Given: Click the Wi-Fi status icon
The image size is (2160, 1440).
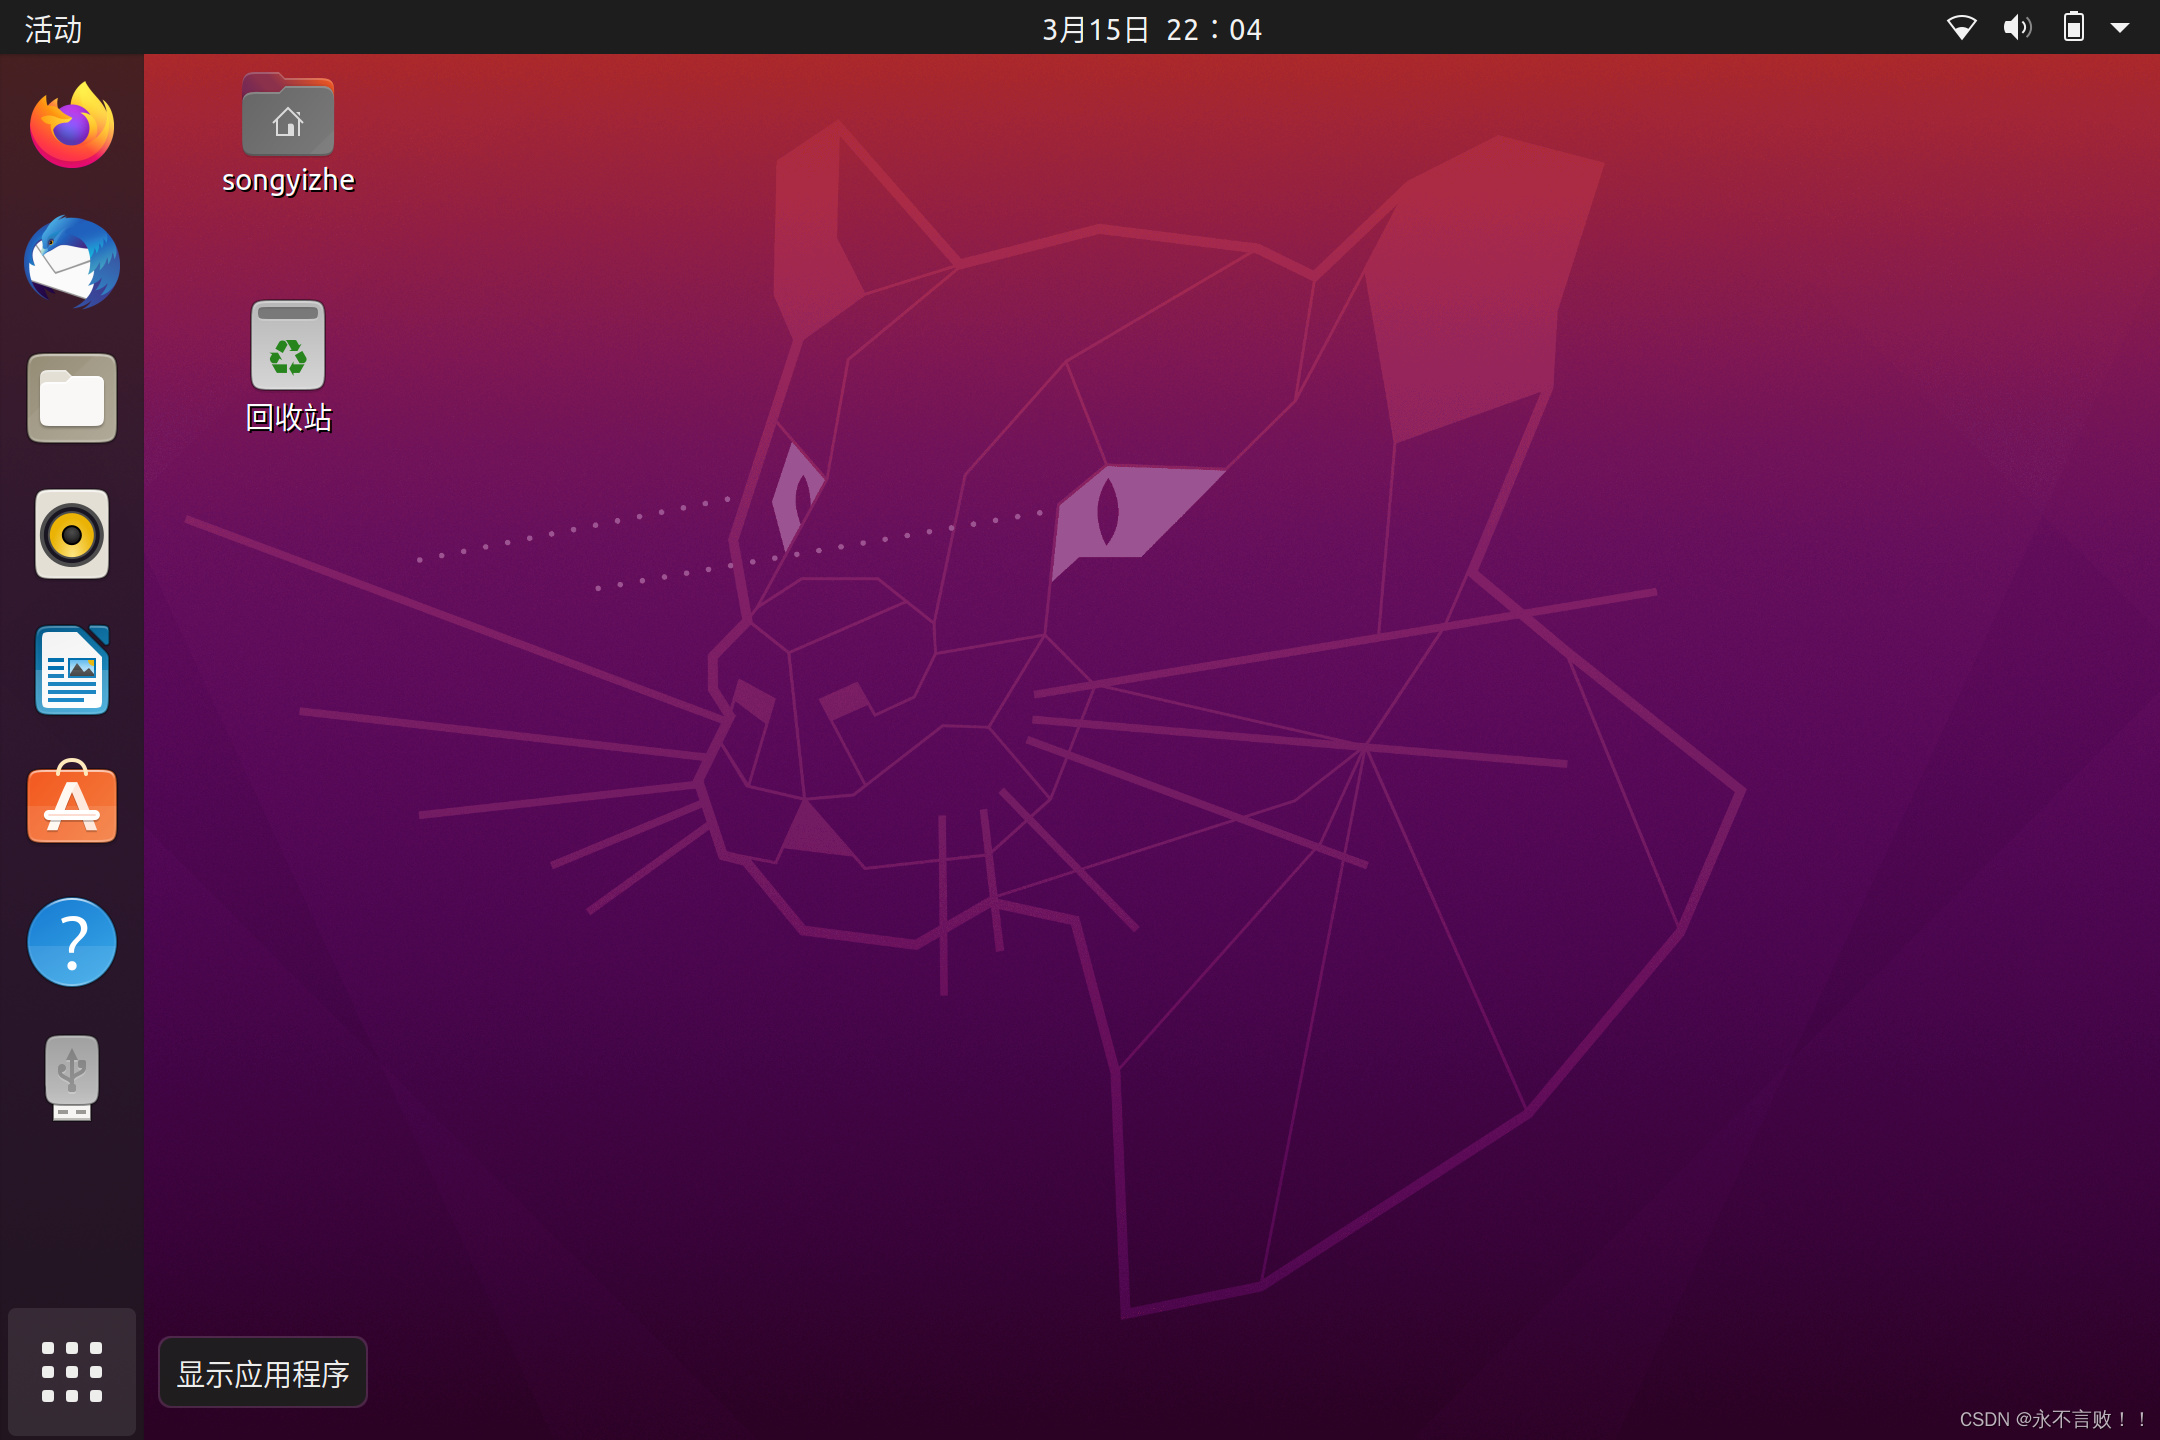Looking at the screenshot, I should pos(1961,27).
